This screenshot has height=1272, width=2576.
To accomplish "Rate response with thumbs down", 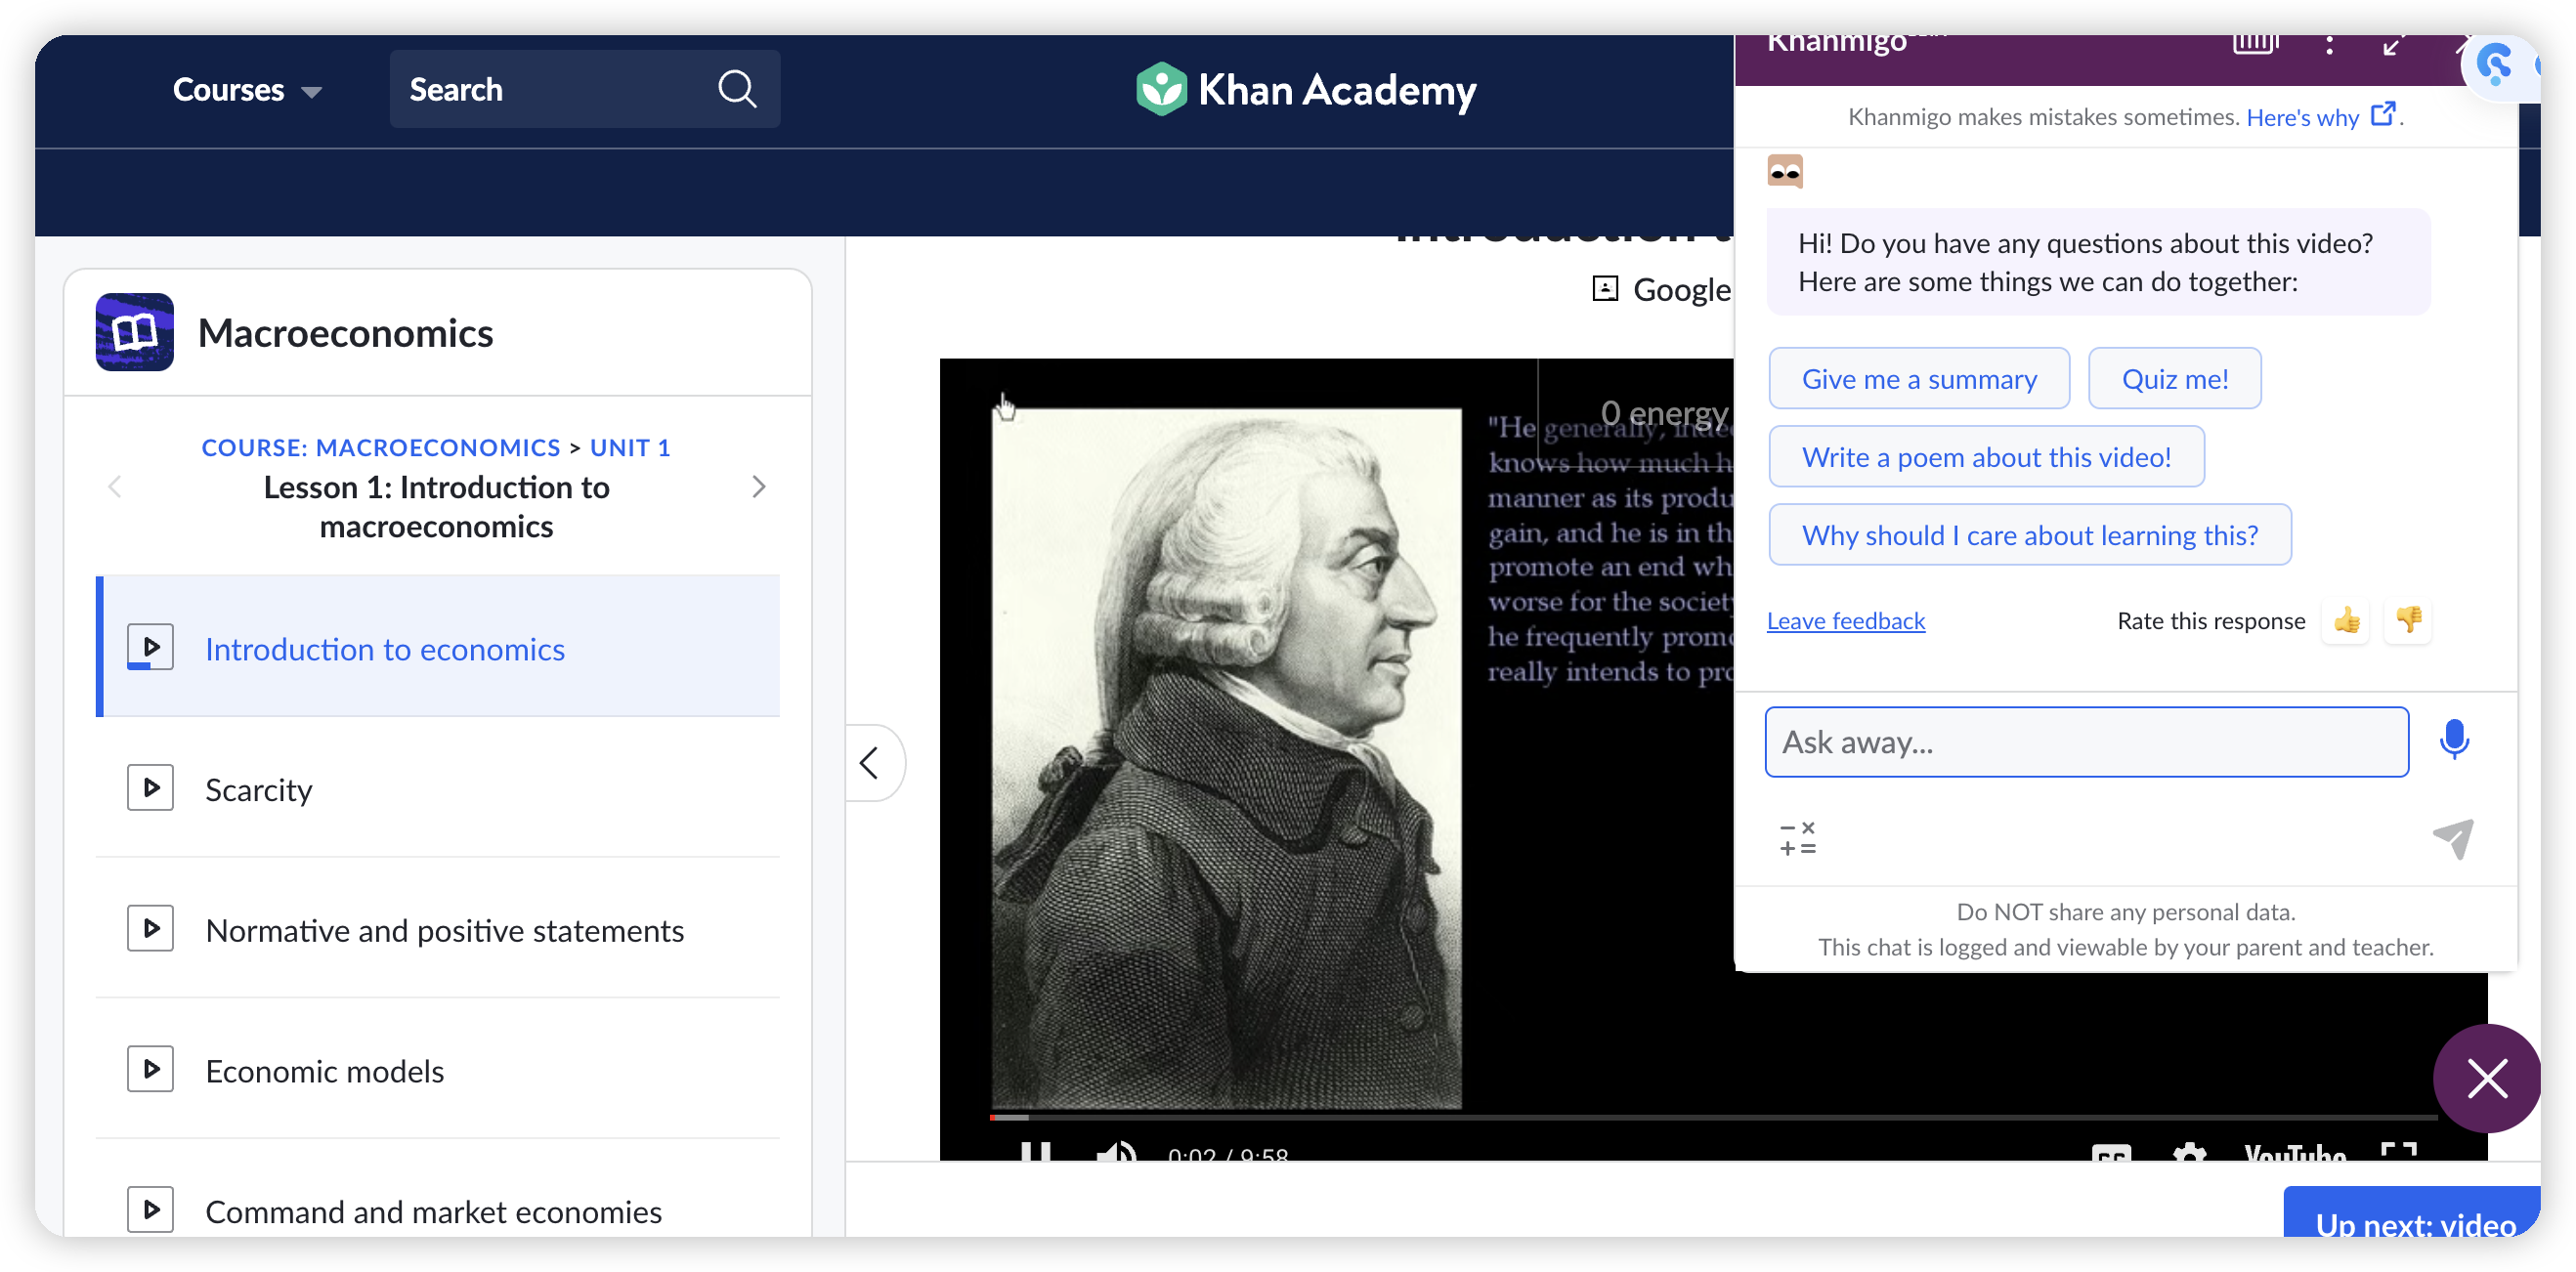I will pyautogui.click(x=2408, y=620).
